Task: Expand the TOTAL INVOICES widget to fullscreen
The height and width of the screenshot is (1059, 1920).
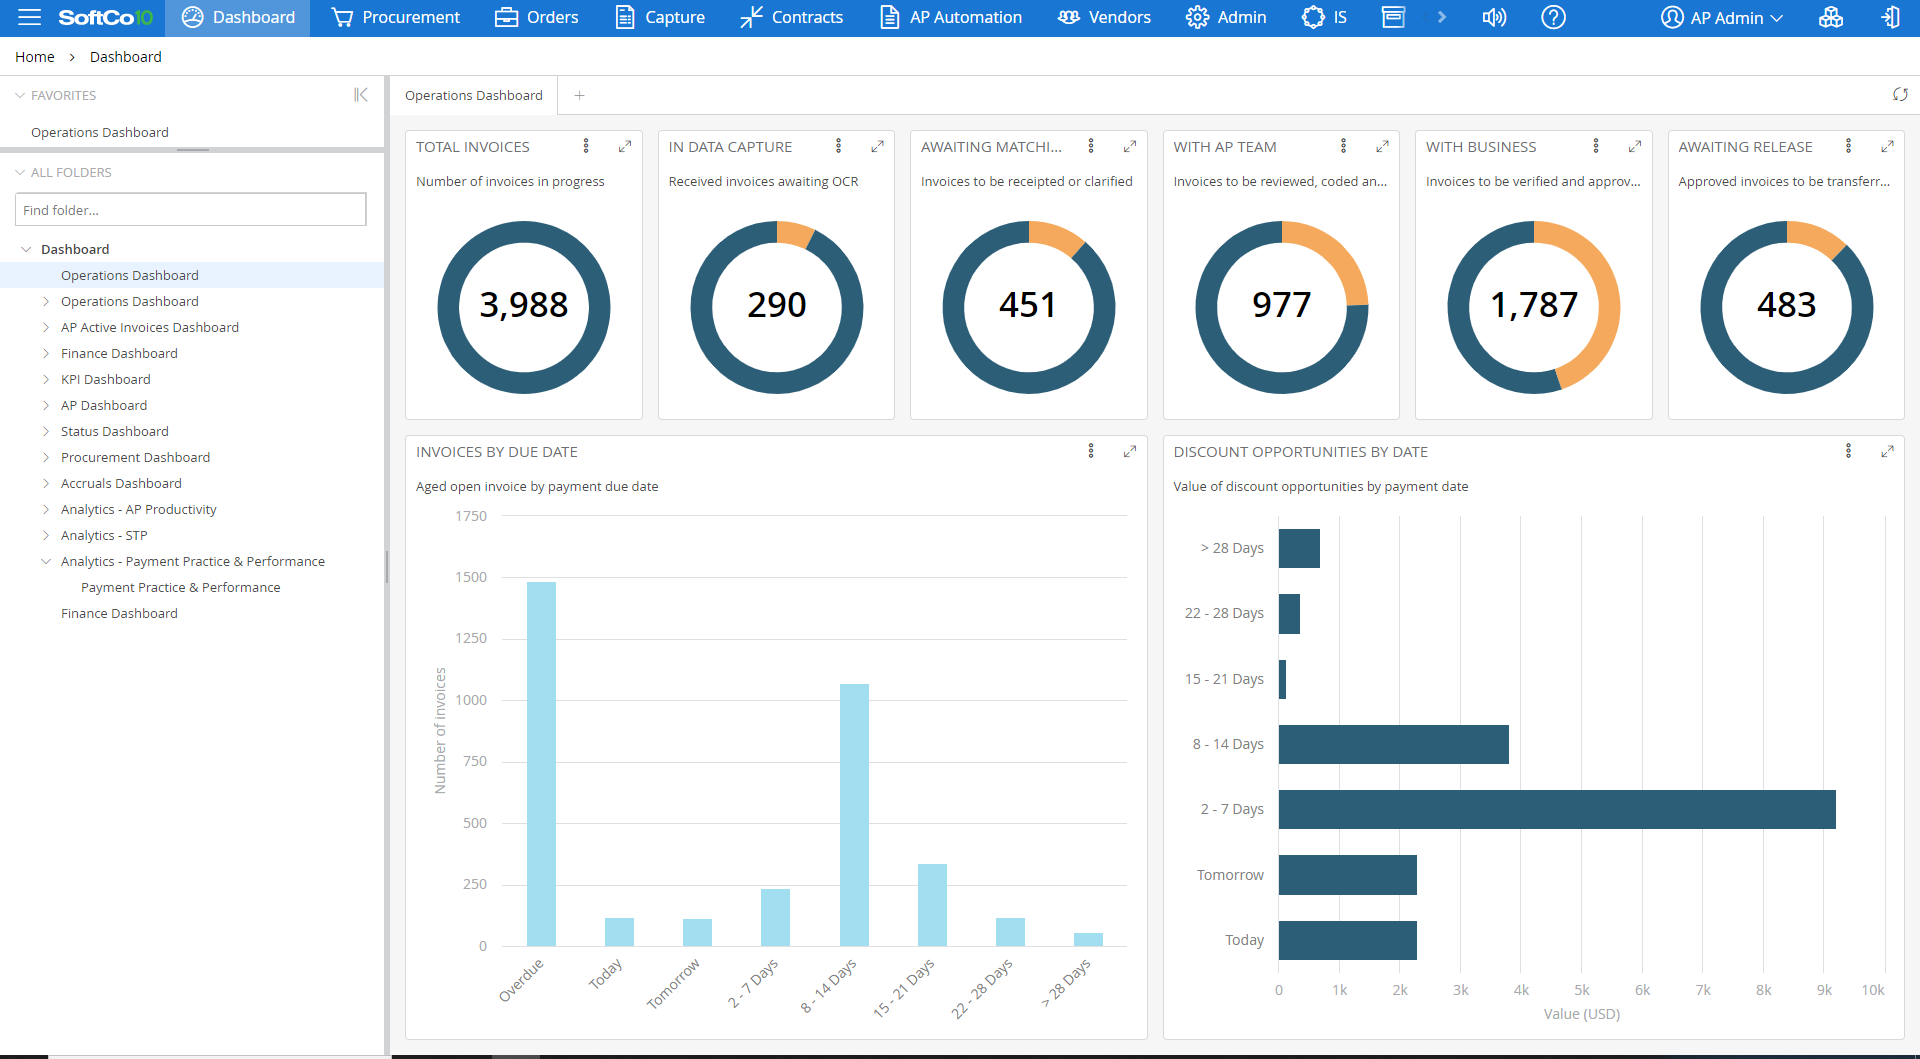Action: click(625, 145)
